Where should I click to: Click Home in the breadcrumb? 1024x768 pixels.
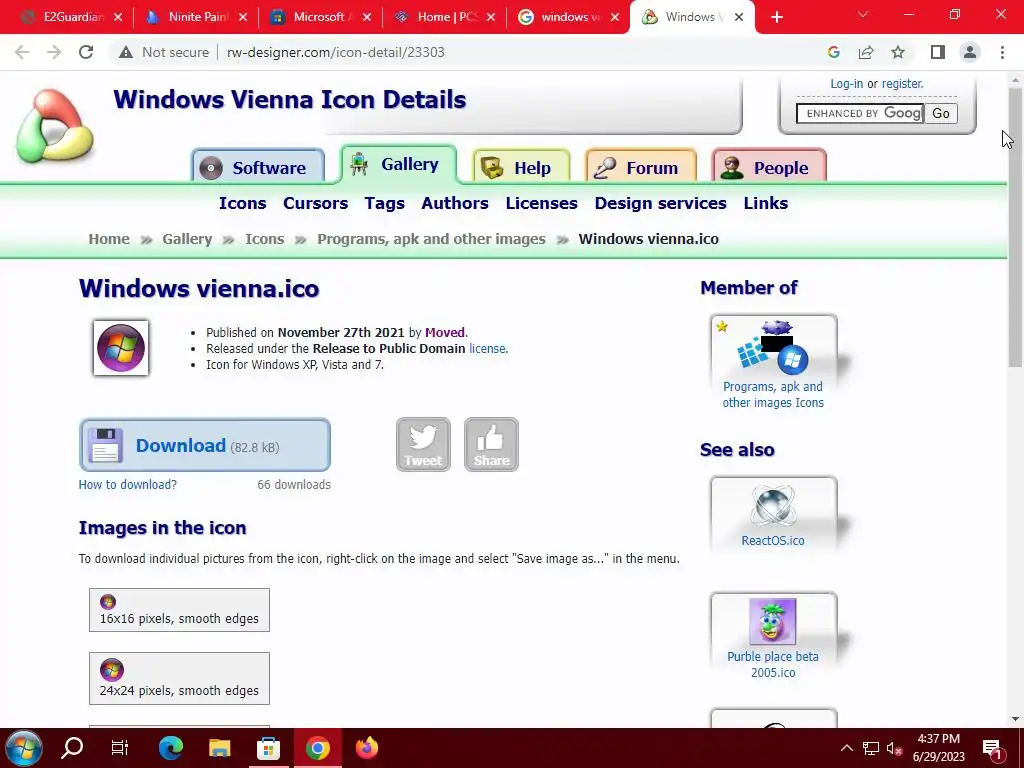point(109,239)
